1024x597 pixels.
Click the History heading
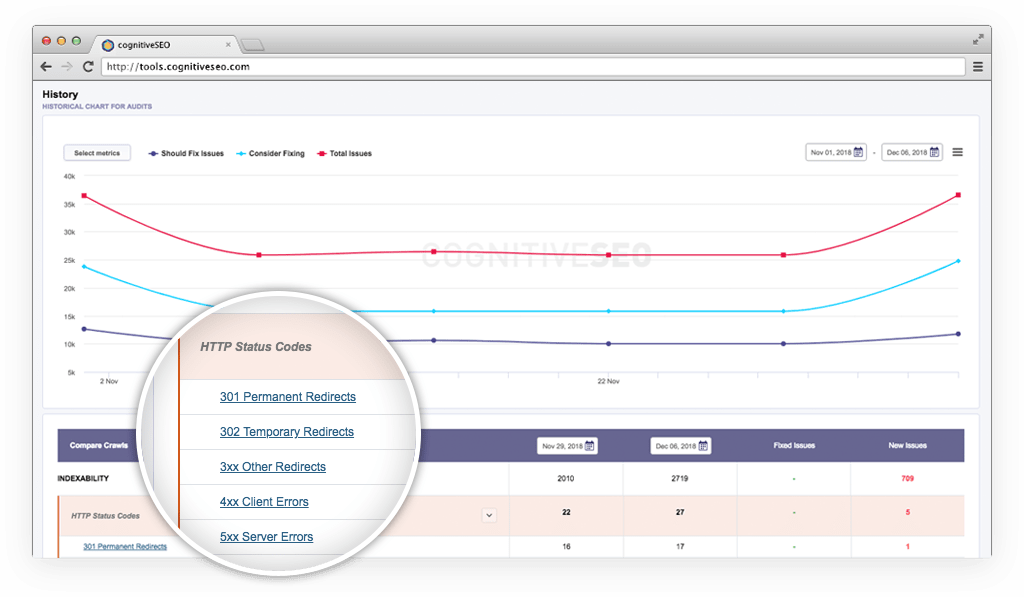coord(60,95)
